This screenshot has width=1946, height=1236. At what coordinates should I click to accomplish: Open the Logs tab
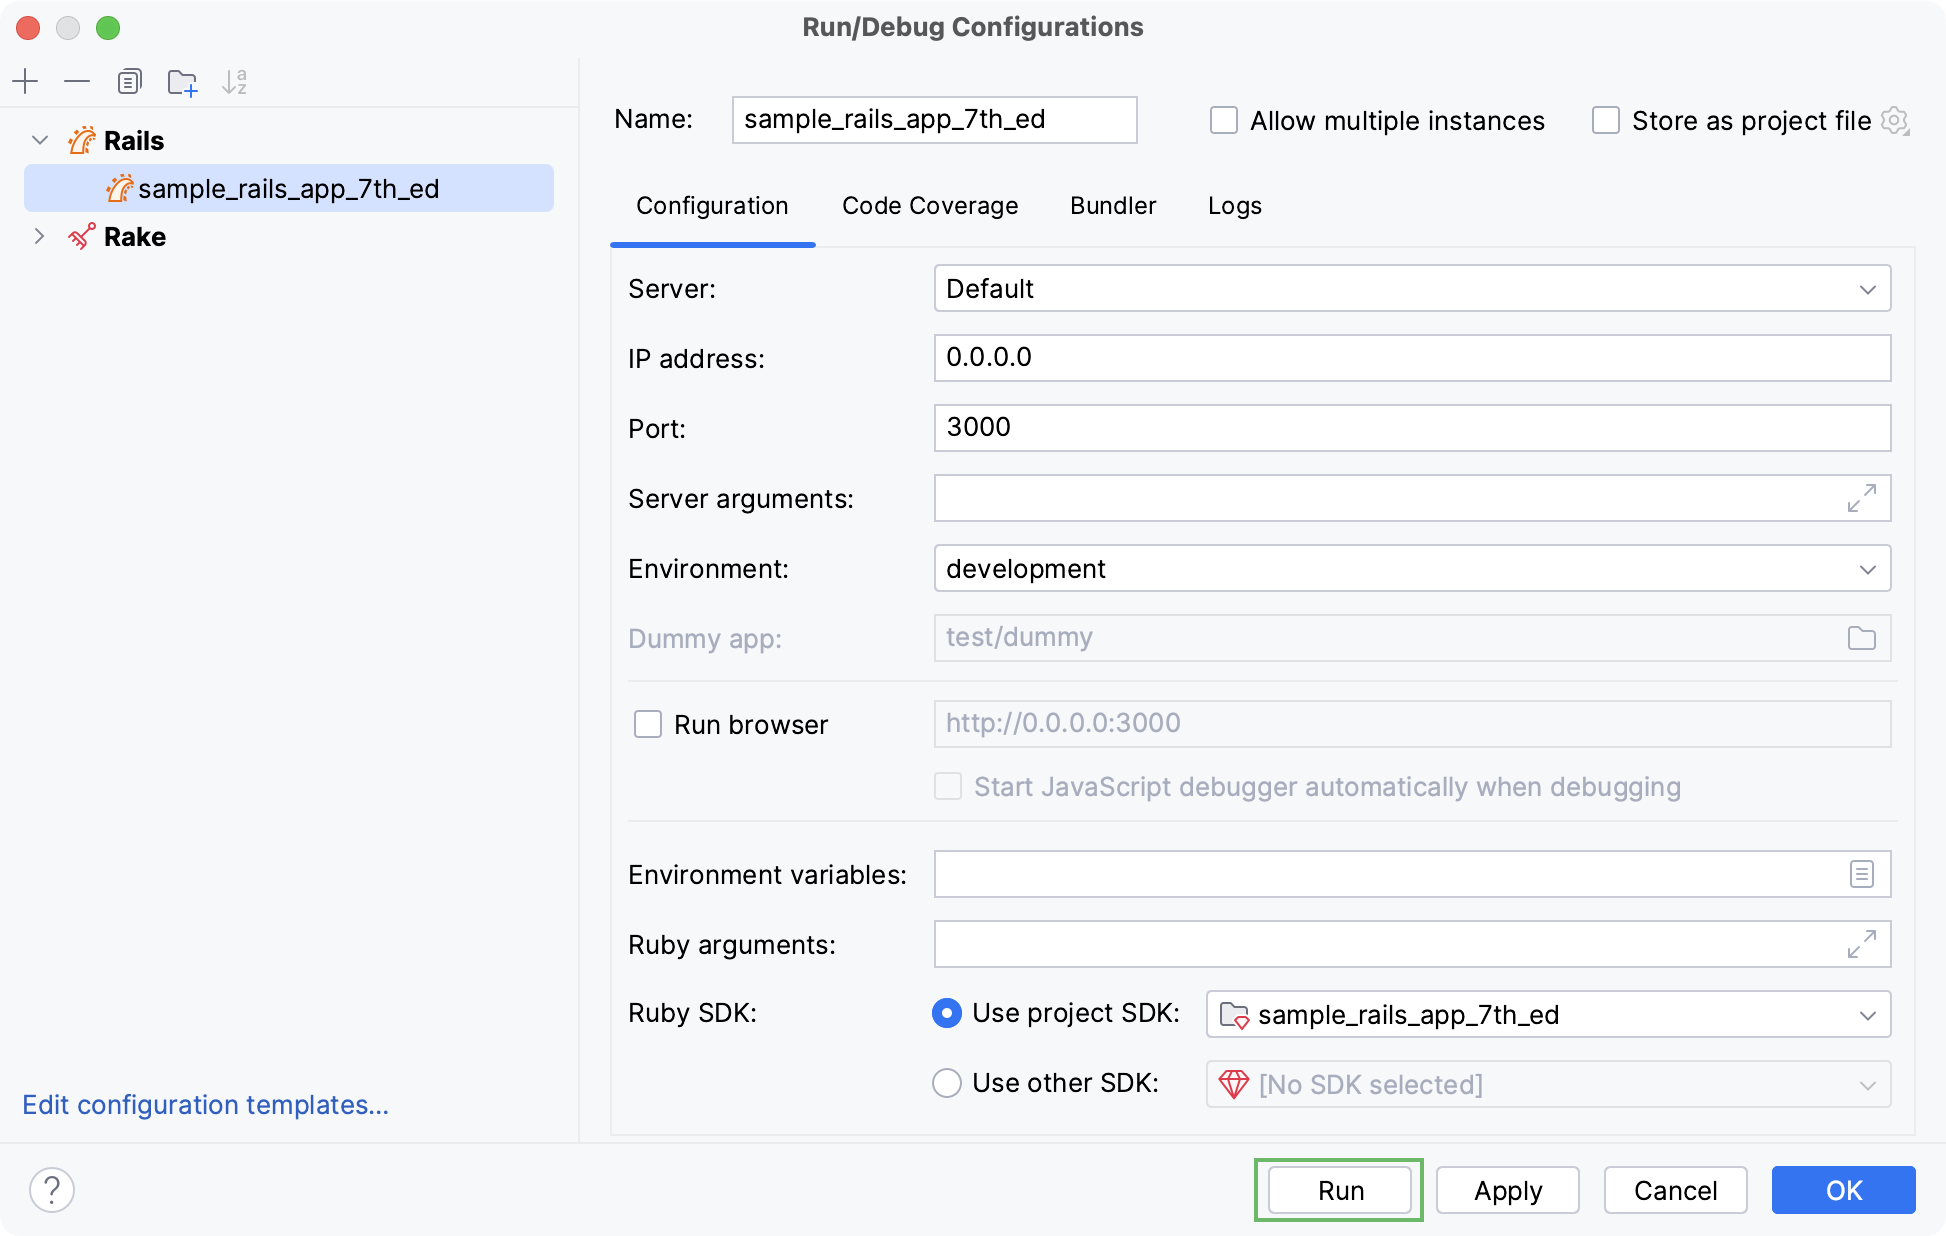pyautogui.click(x=1235, y=206)
